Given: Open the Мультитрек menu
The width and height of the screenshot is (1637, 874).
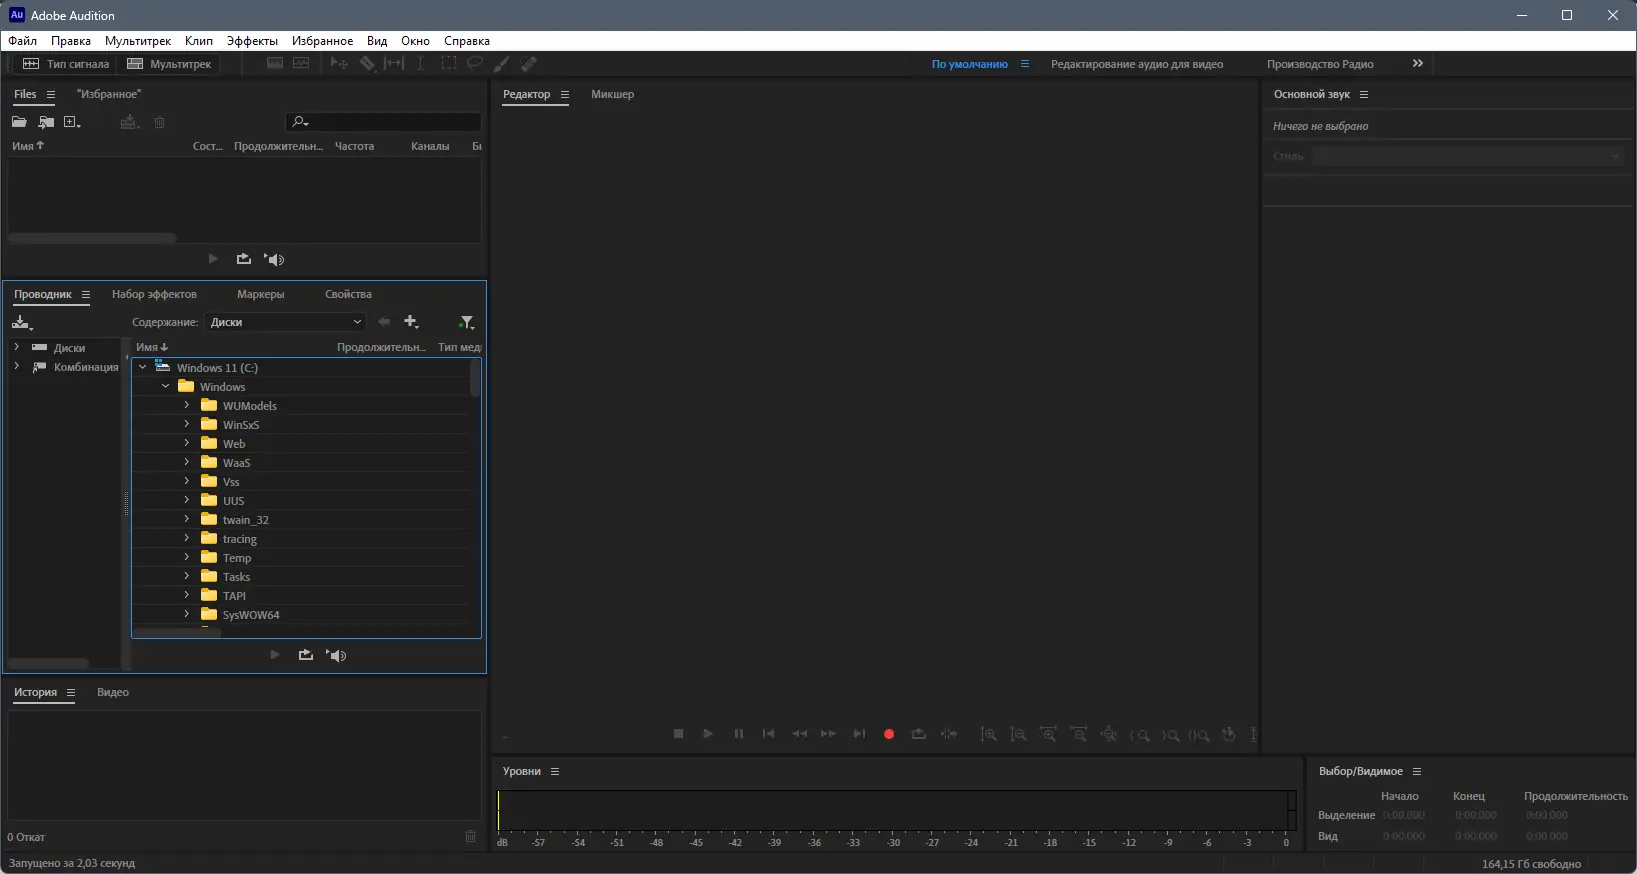Looking at the screenshot, I should click(x=138, y=41).
